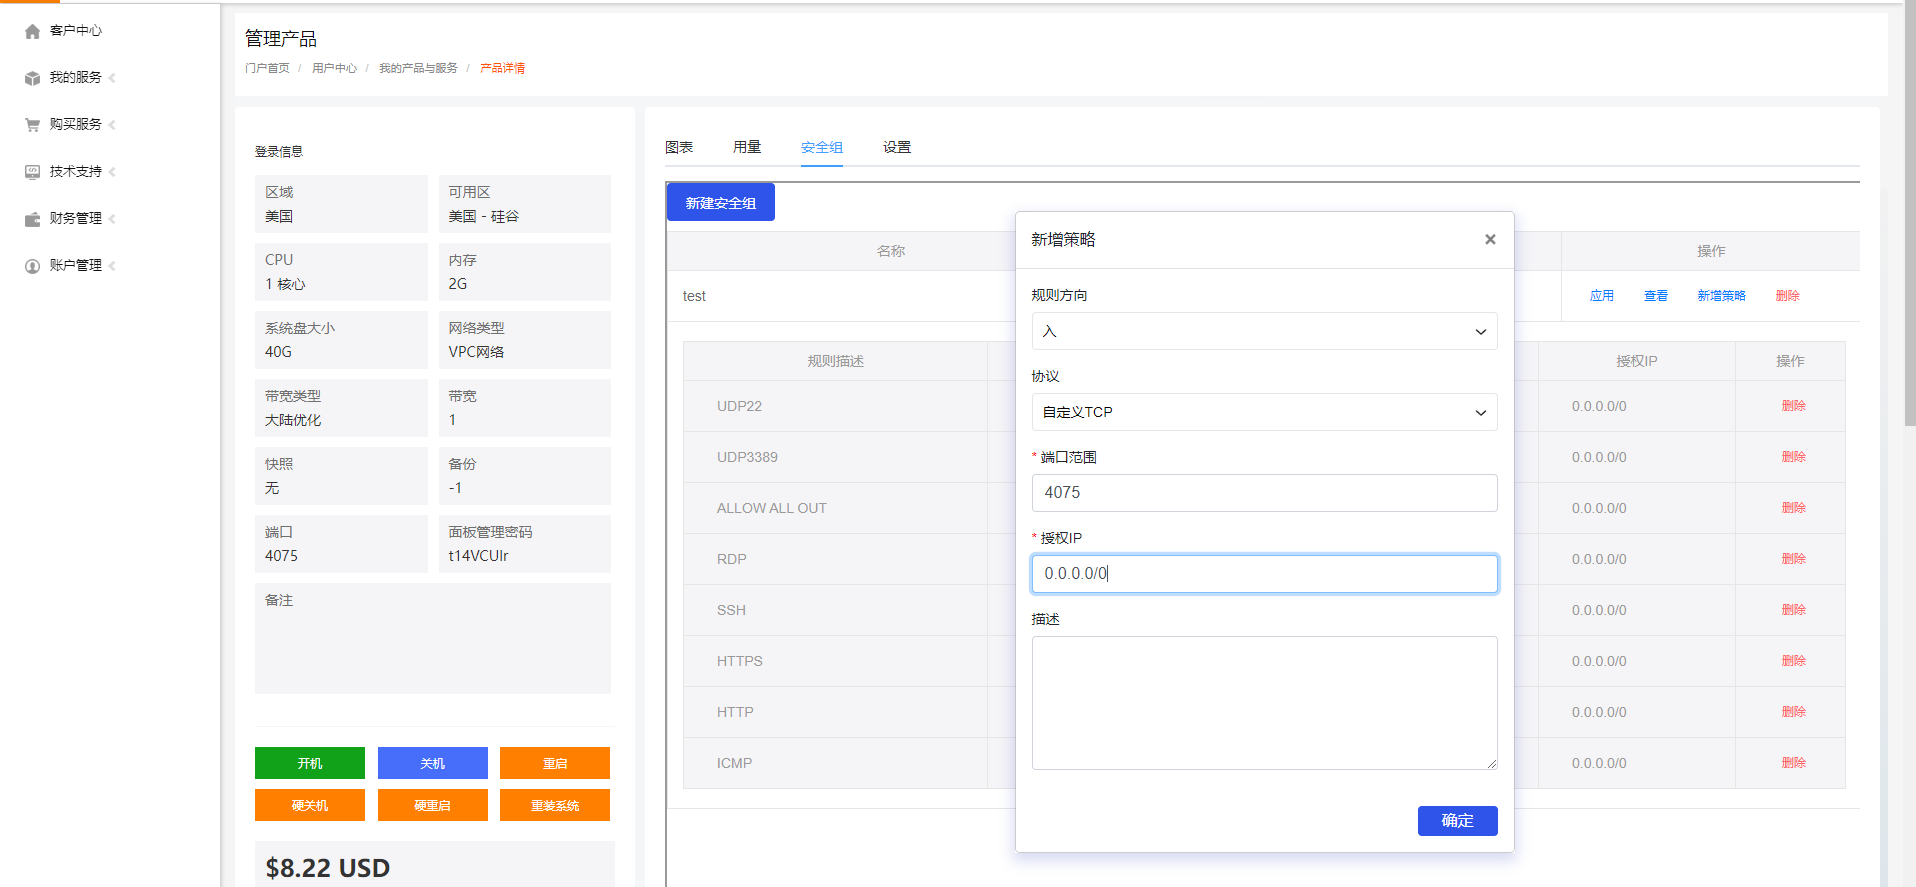Open the 协议 dropdown showing 自定义TCP
The height and width of the screenshot is (887, 1916).
point(1264,412)
